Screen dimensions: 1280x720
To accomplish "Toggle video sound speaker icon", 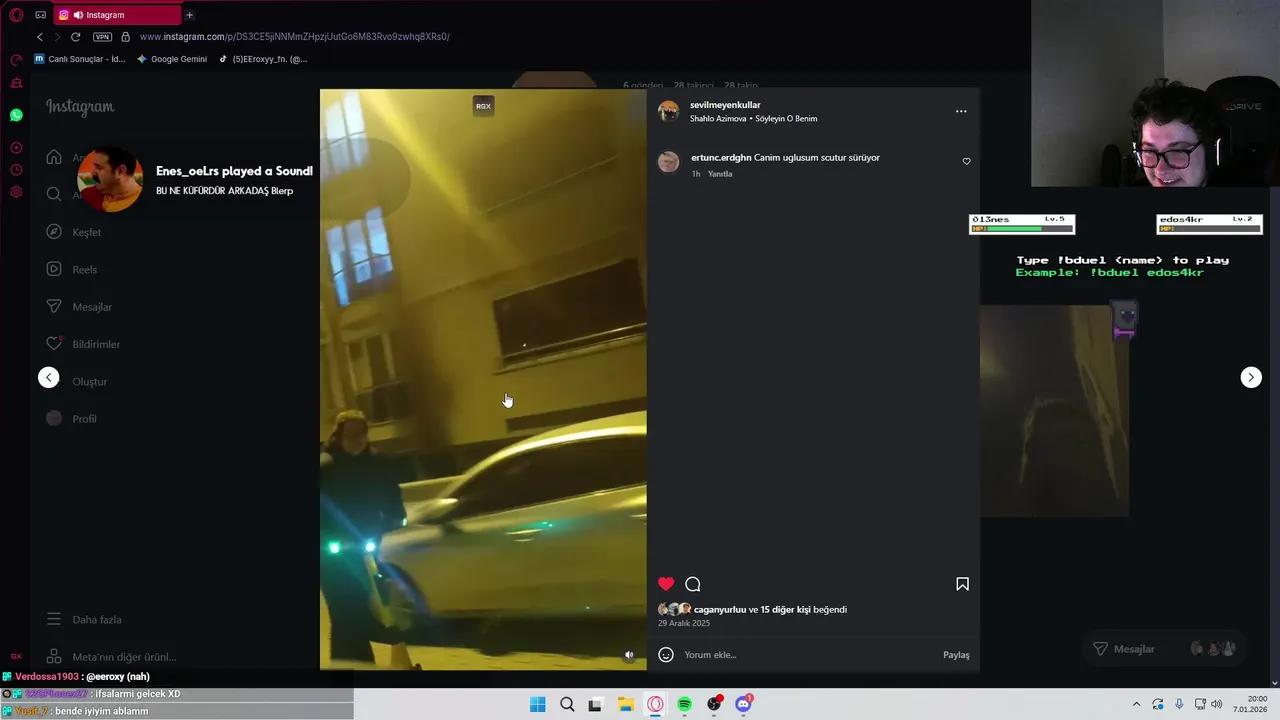I will [629, 655].
